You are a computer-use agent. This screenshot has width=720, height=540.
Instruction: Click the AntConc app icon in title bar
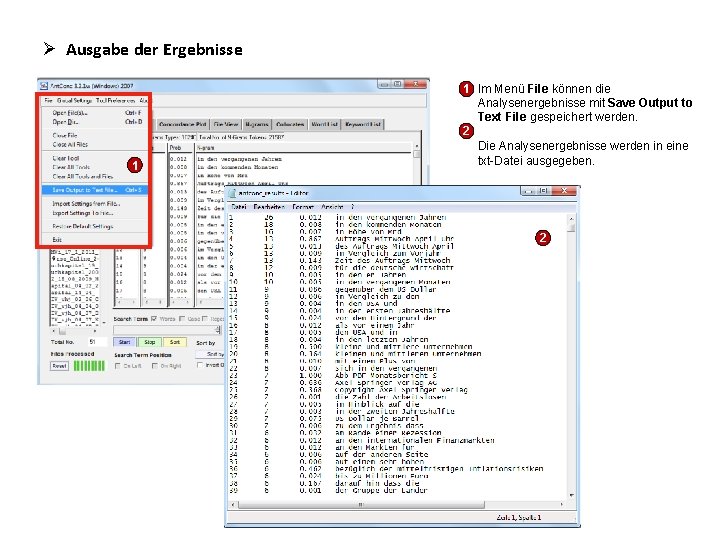point(44,86)
